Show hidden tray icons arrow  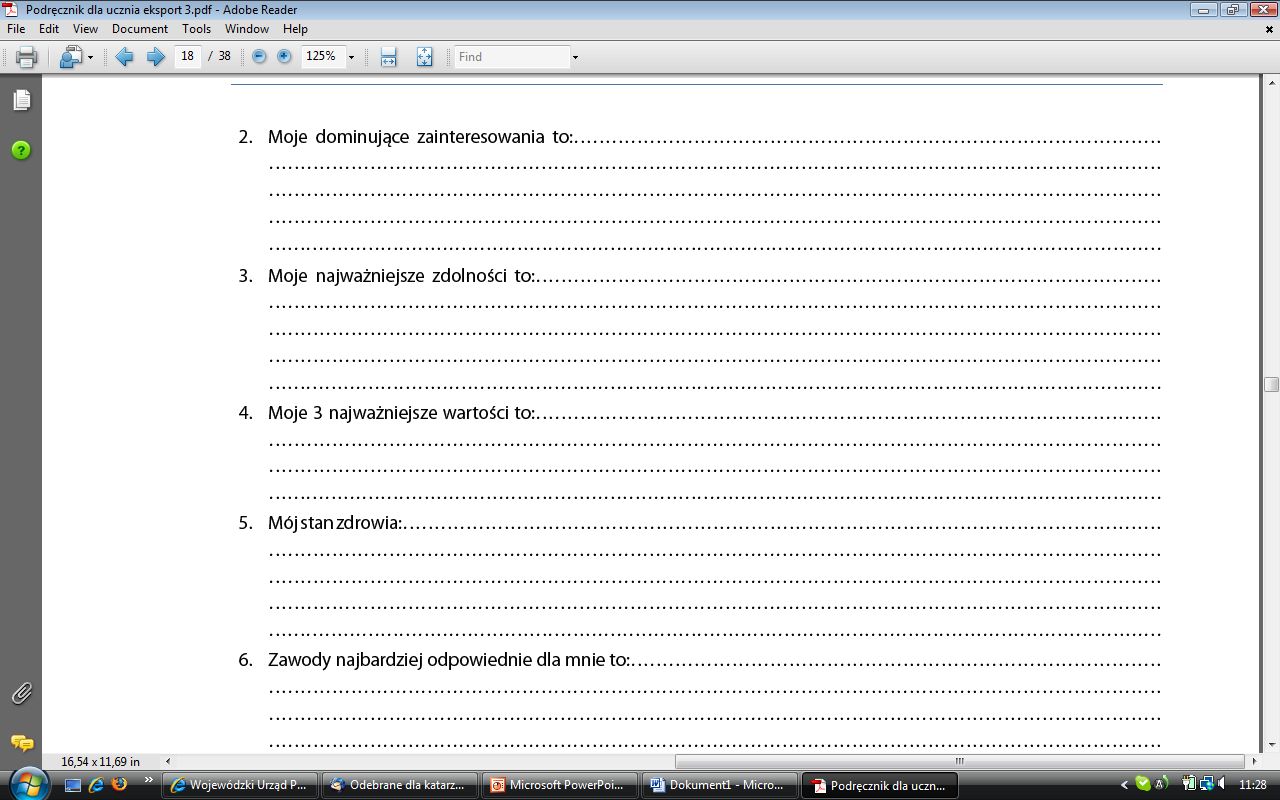coord(1124,785)
